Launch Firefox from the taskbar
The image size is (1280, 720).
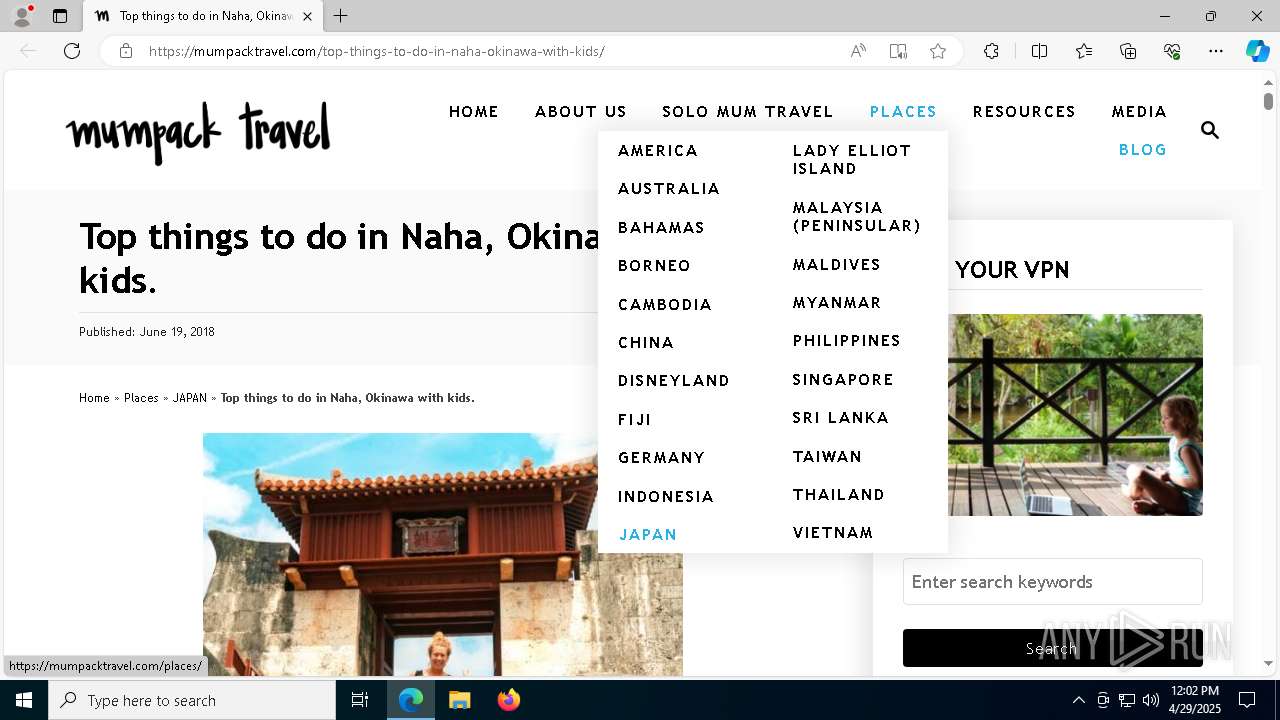509,700
